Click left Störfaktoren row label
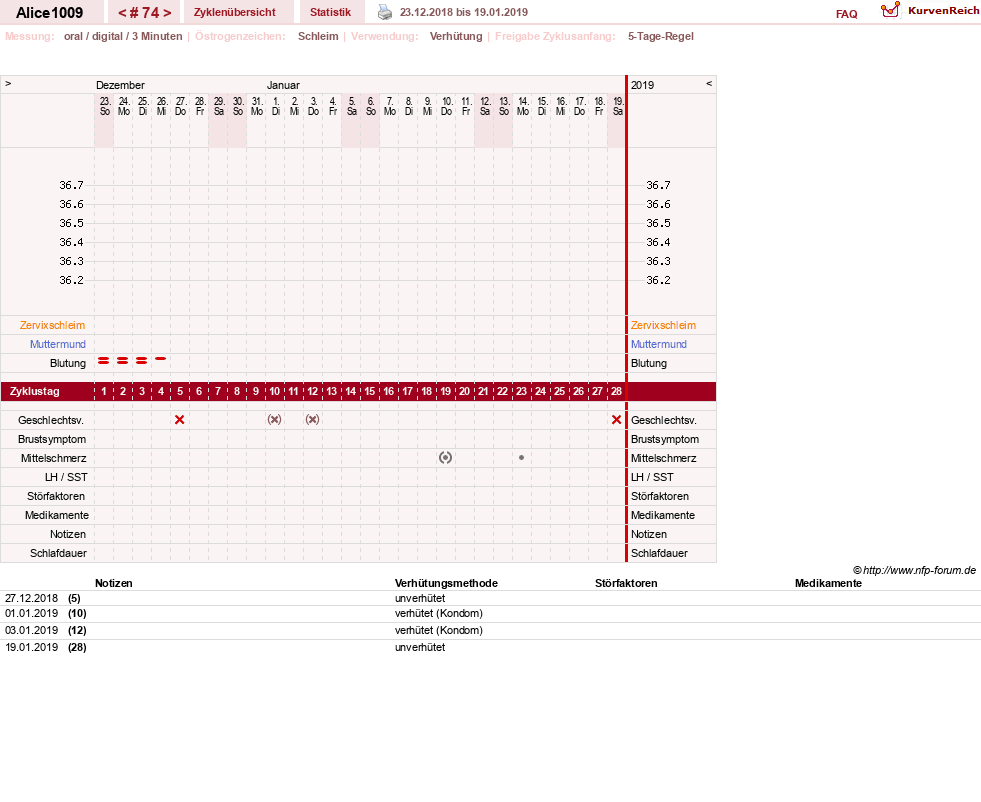 (56, 496)
